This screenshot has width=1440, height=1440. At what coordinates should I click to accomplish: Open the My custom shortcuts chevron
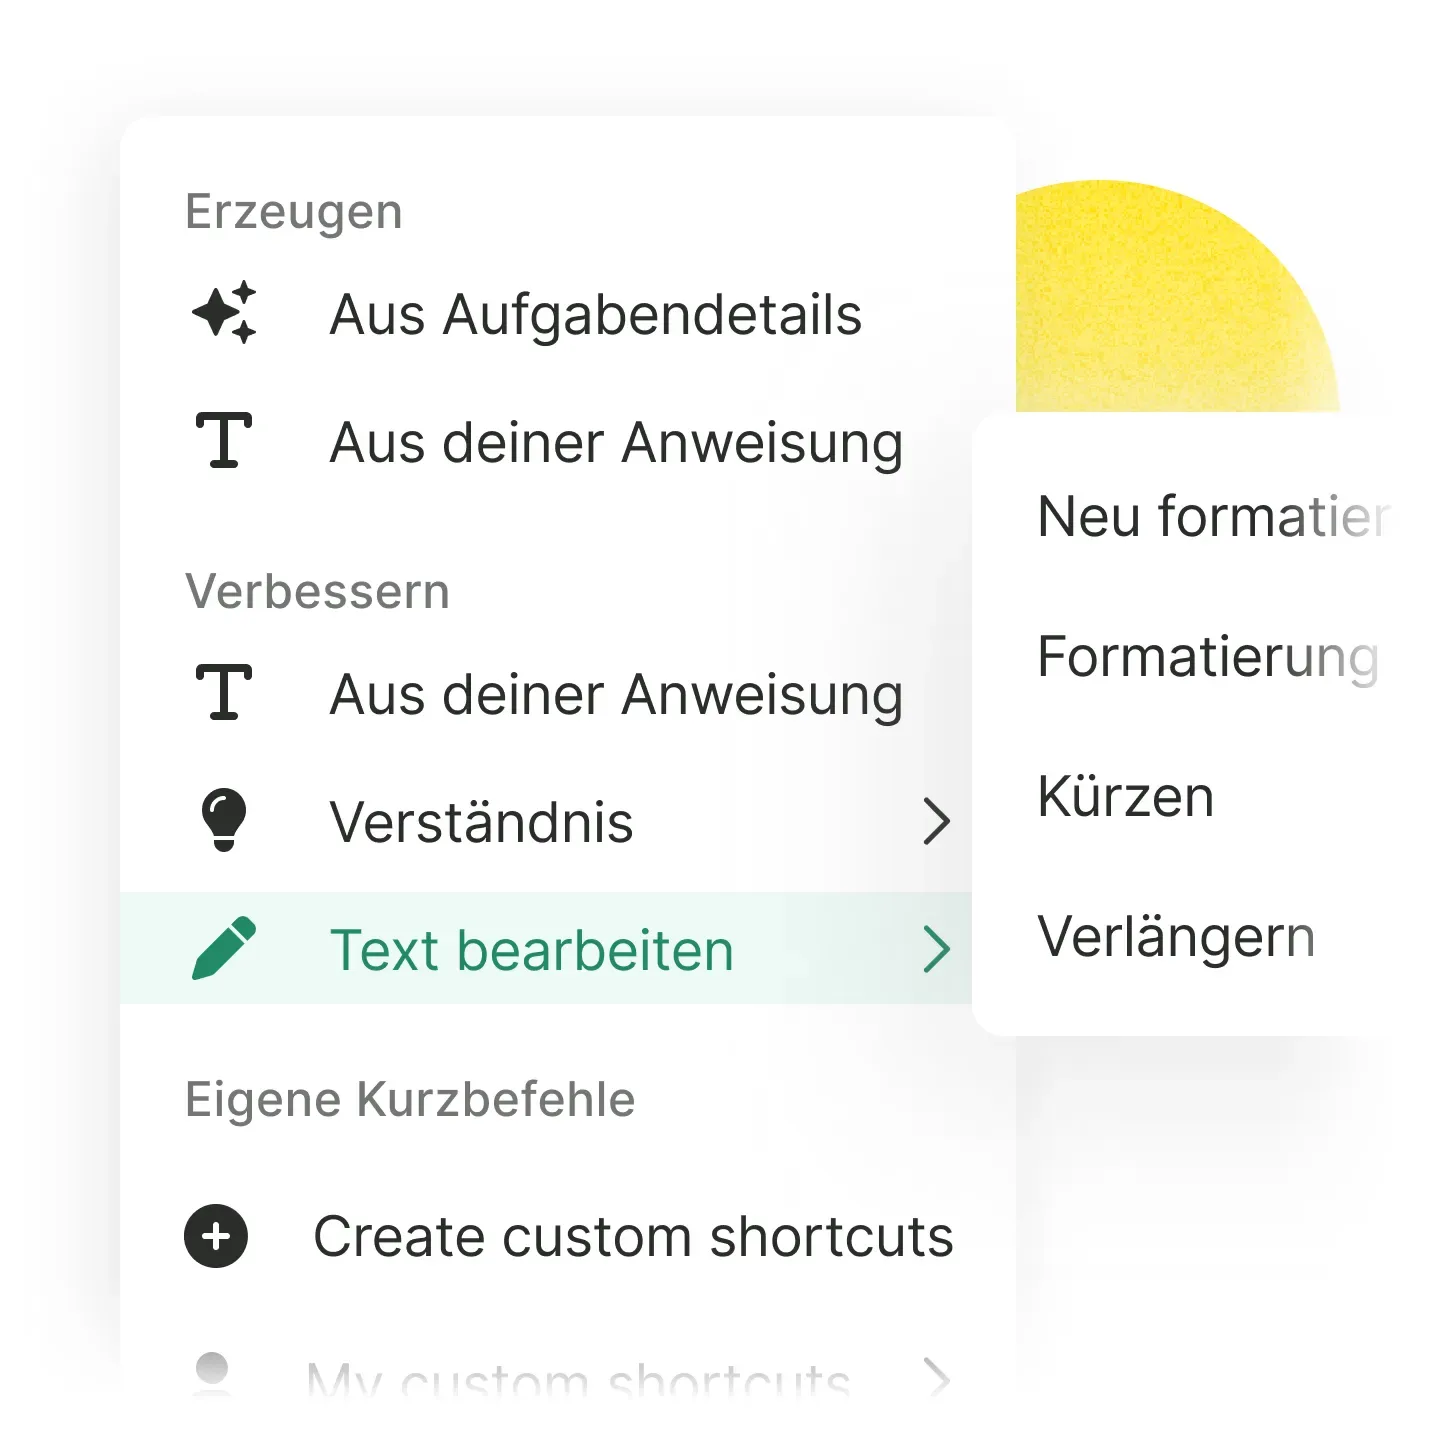point(936,1378)
